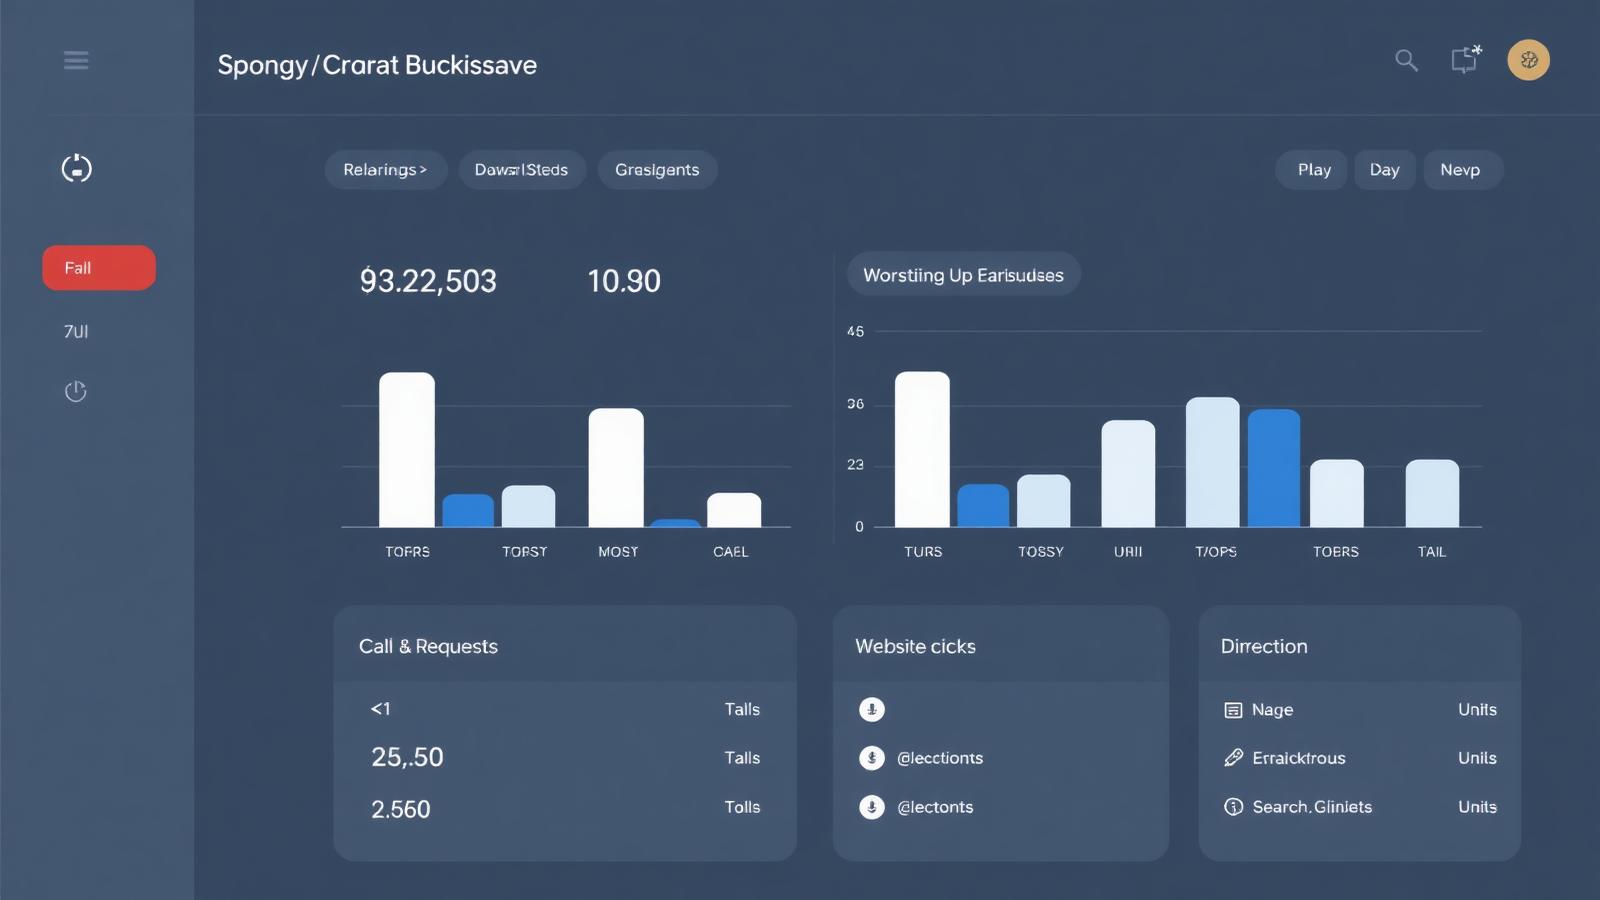
Task: Click the Call & Requests heading
Action: (x=428, y=647)
